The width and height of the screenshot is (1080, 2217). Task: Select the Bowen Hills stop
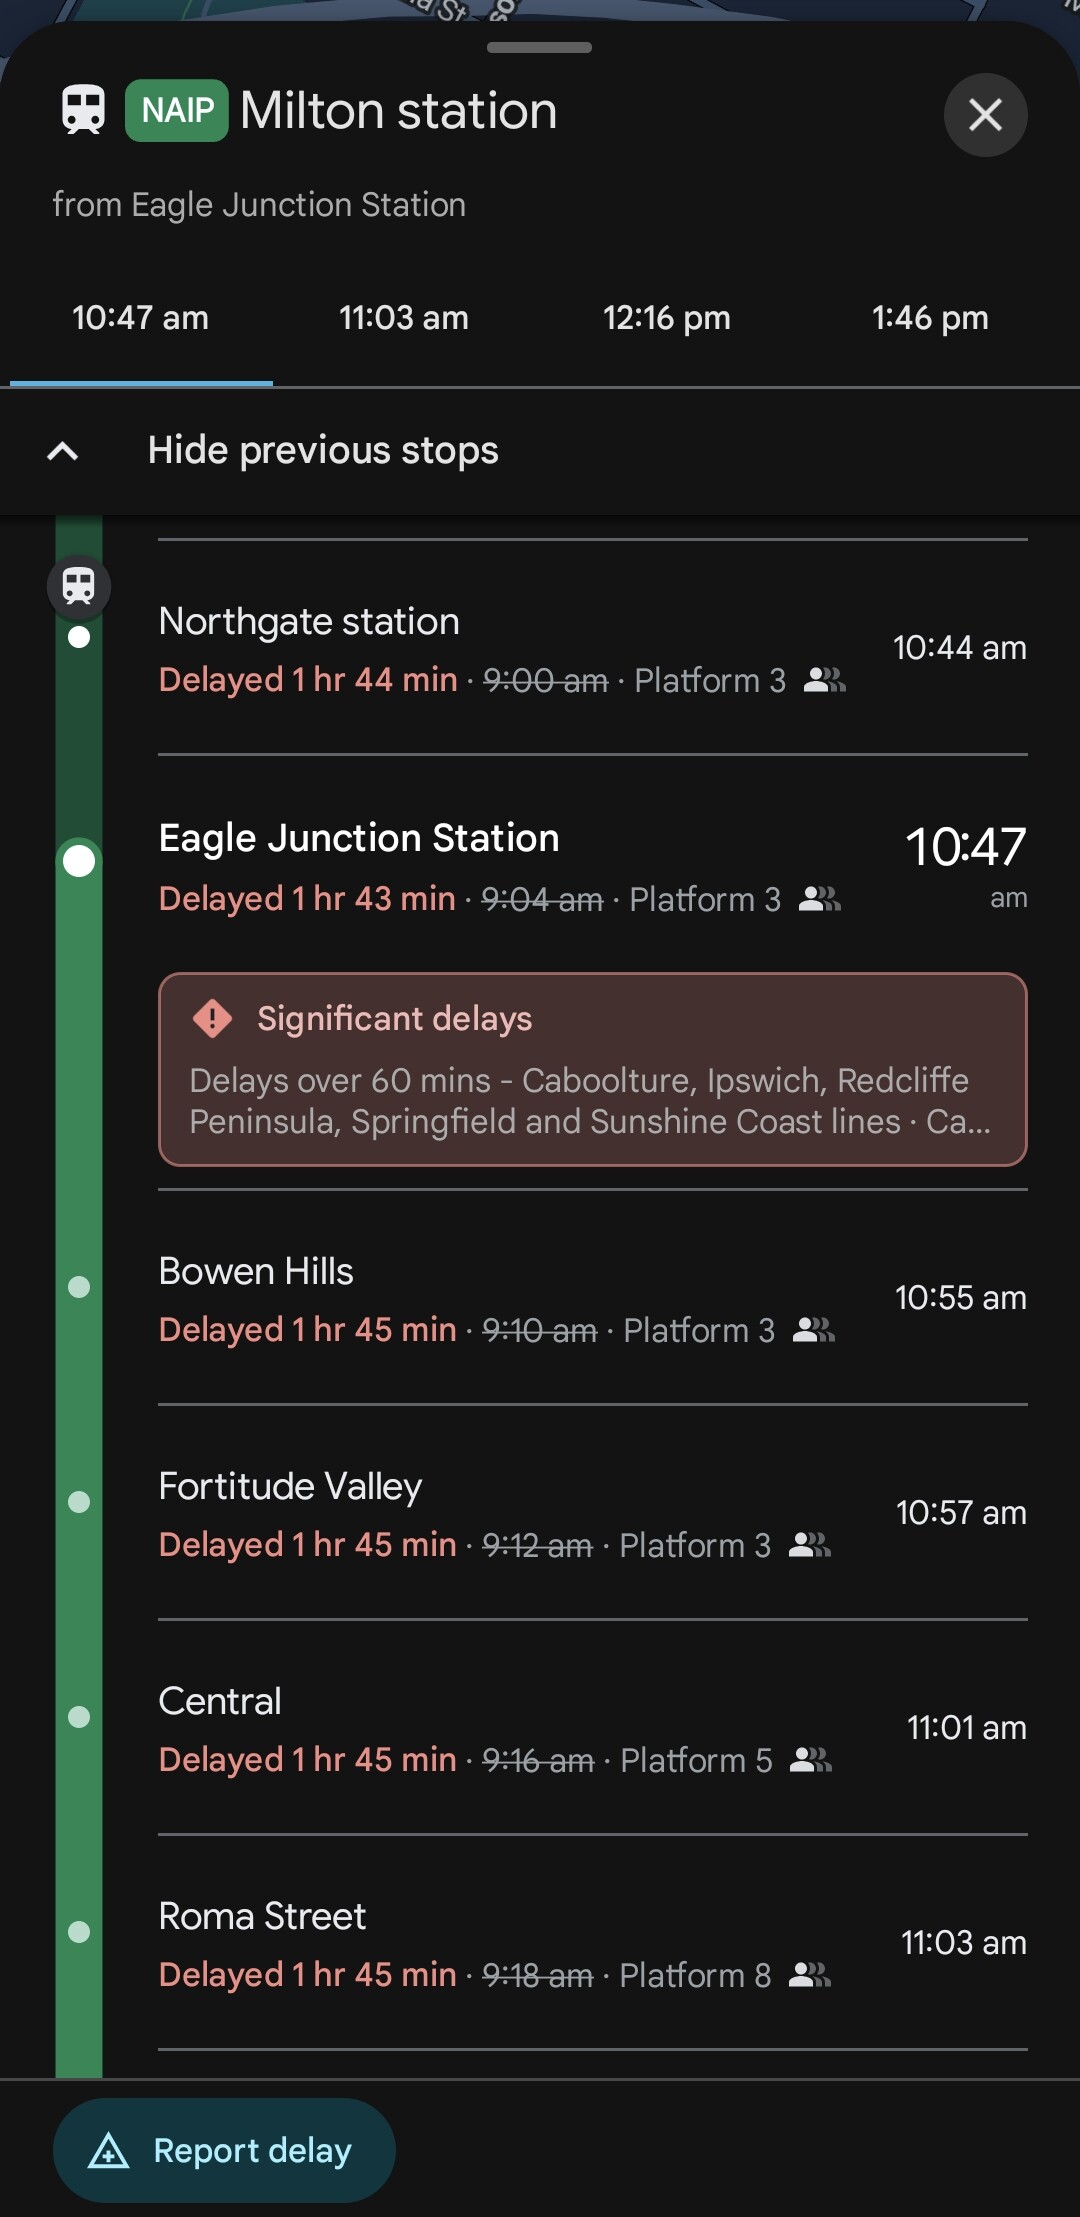tap(256, 1272)
